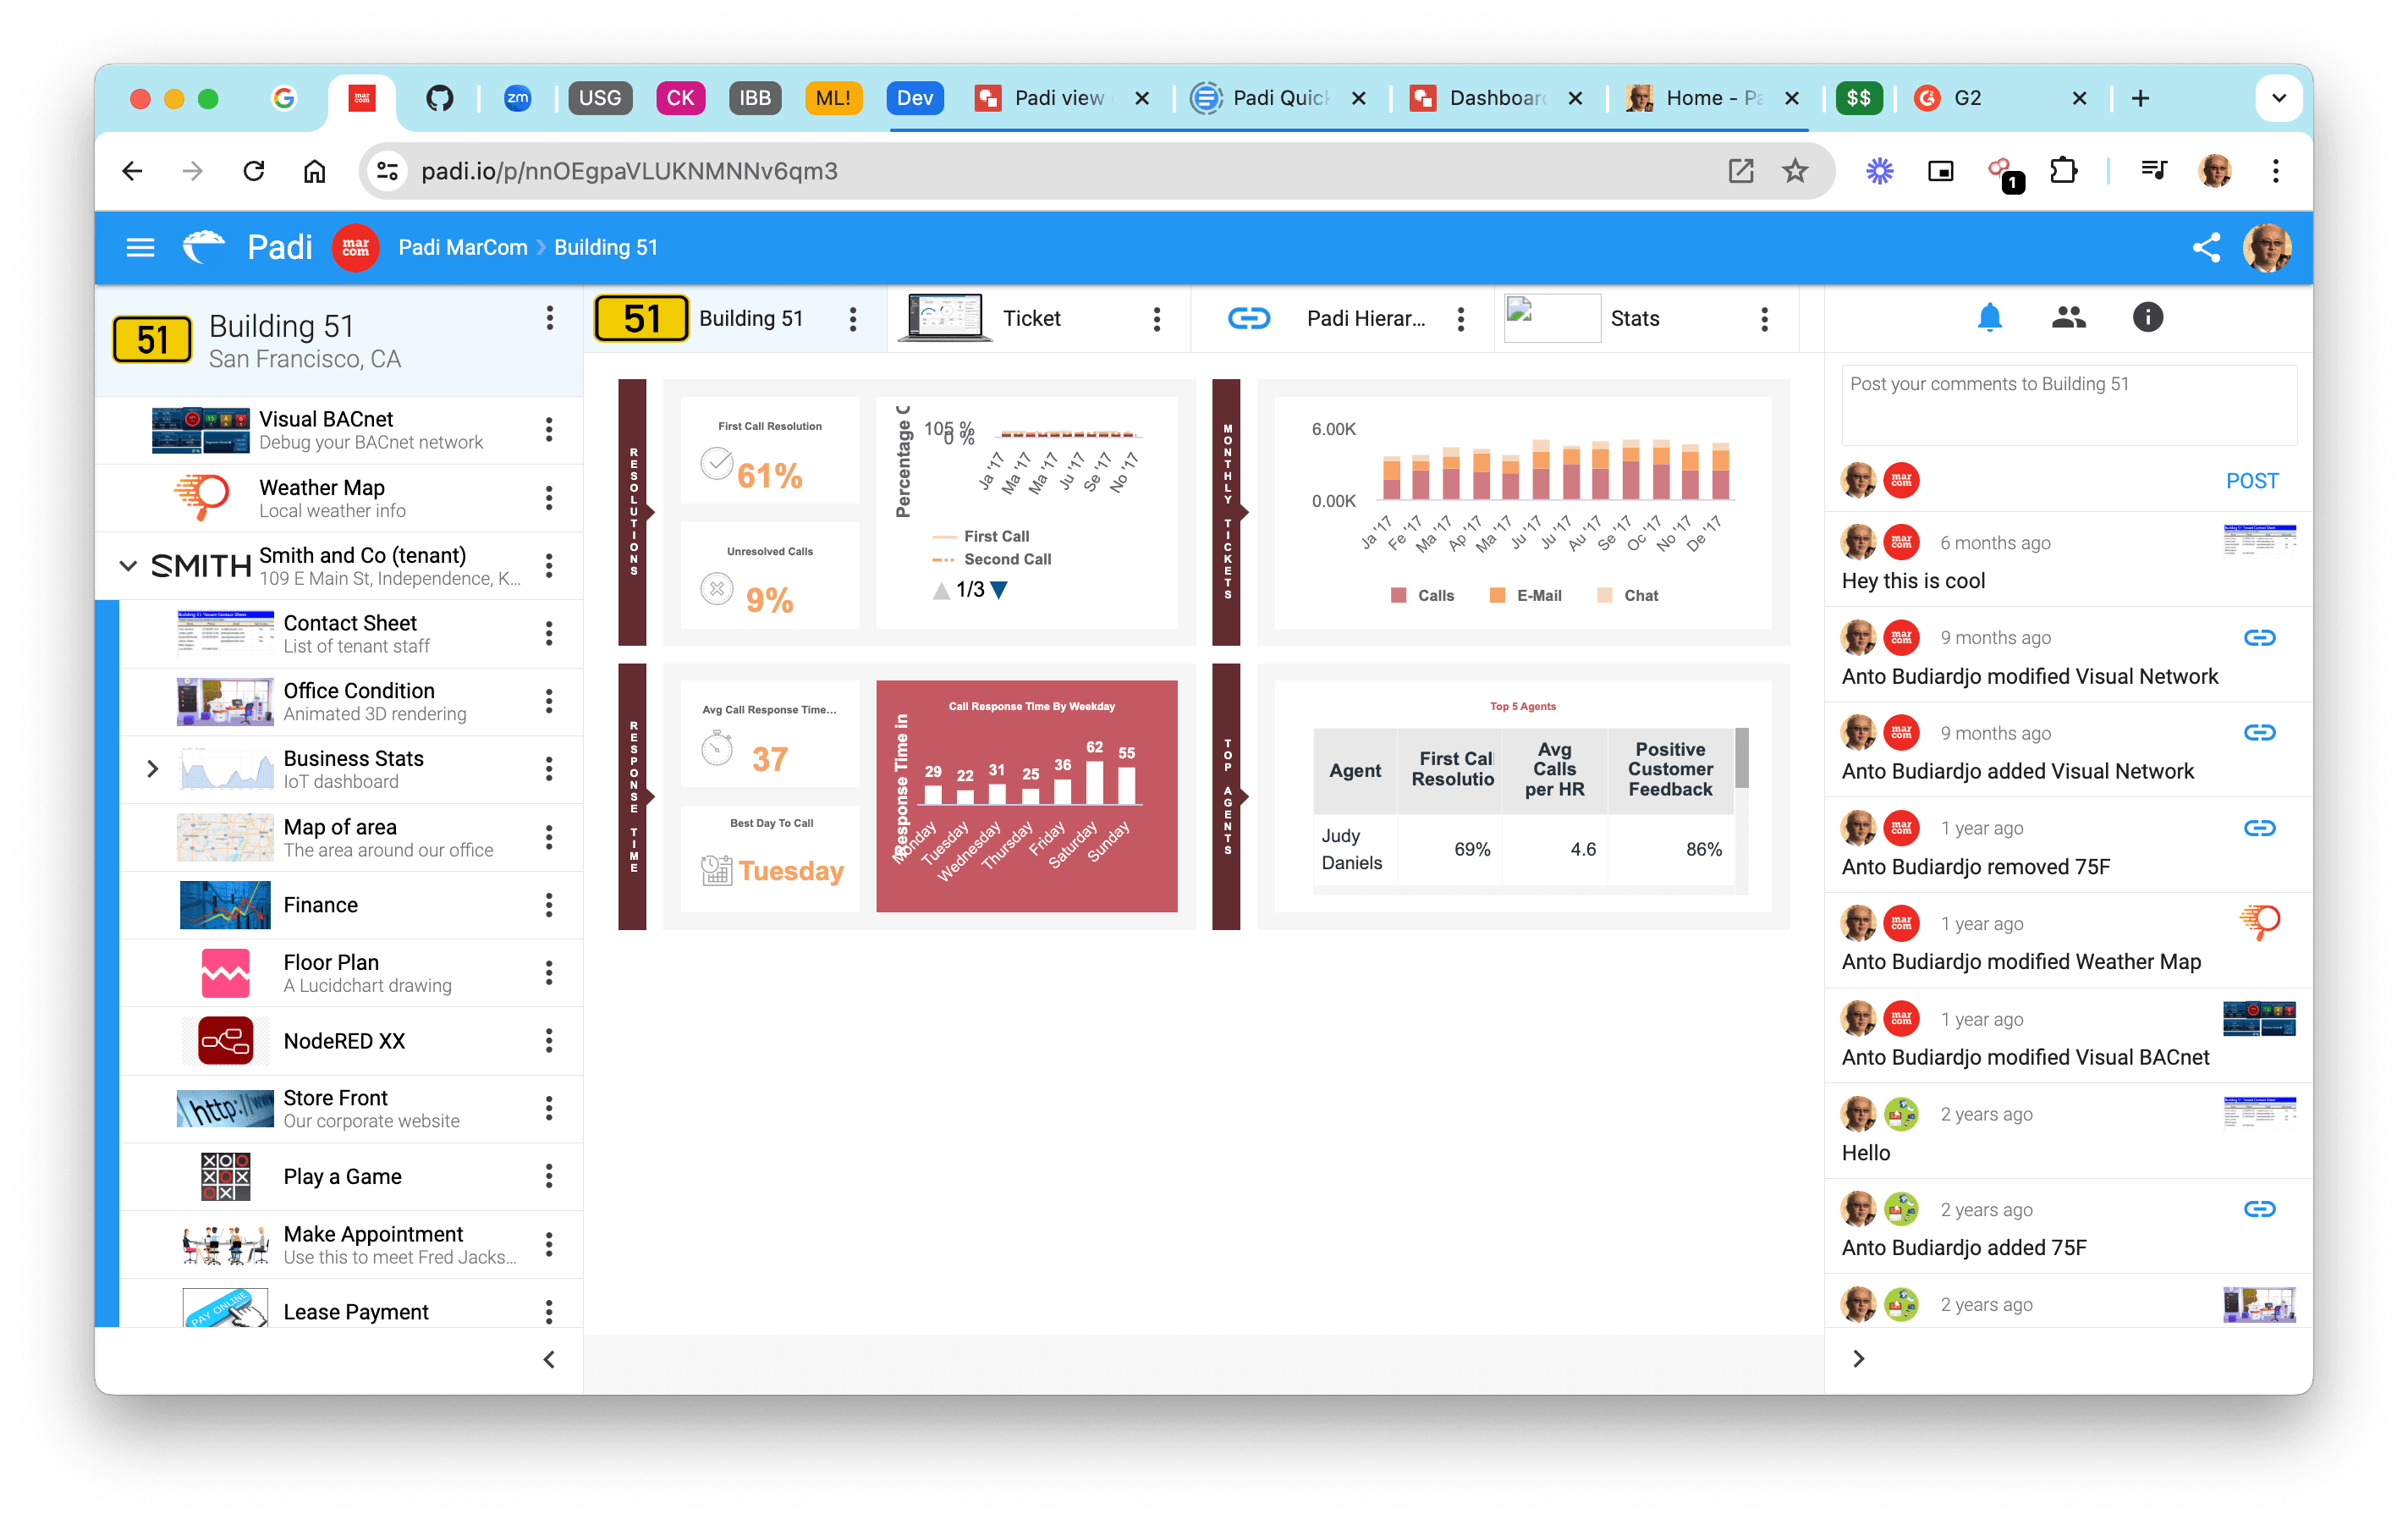Open the info icon in right panel
This screenshot has width=2408, height=1520.
tap(2147, 318)
